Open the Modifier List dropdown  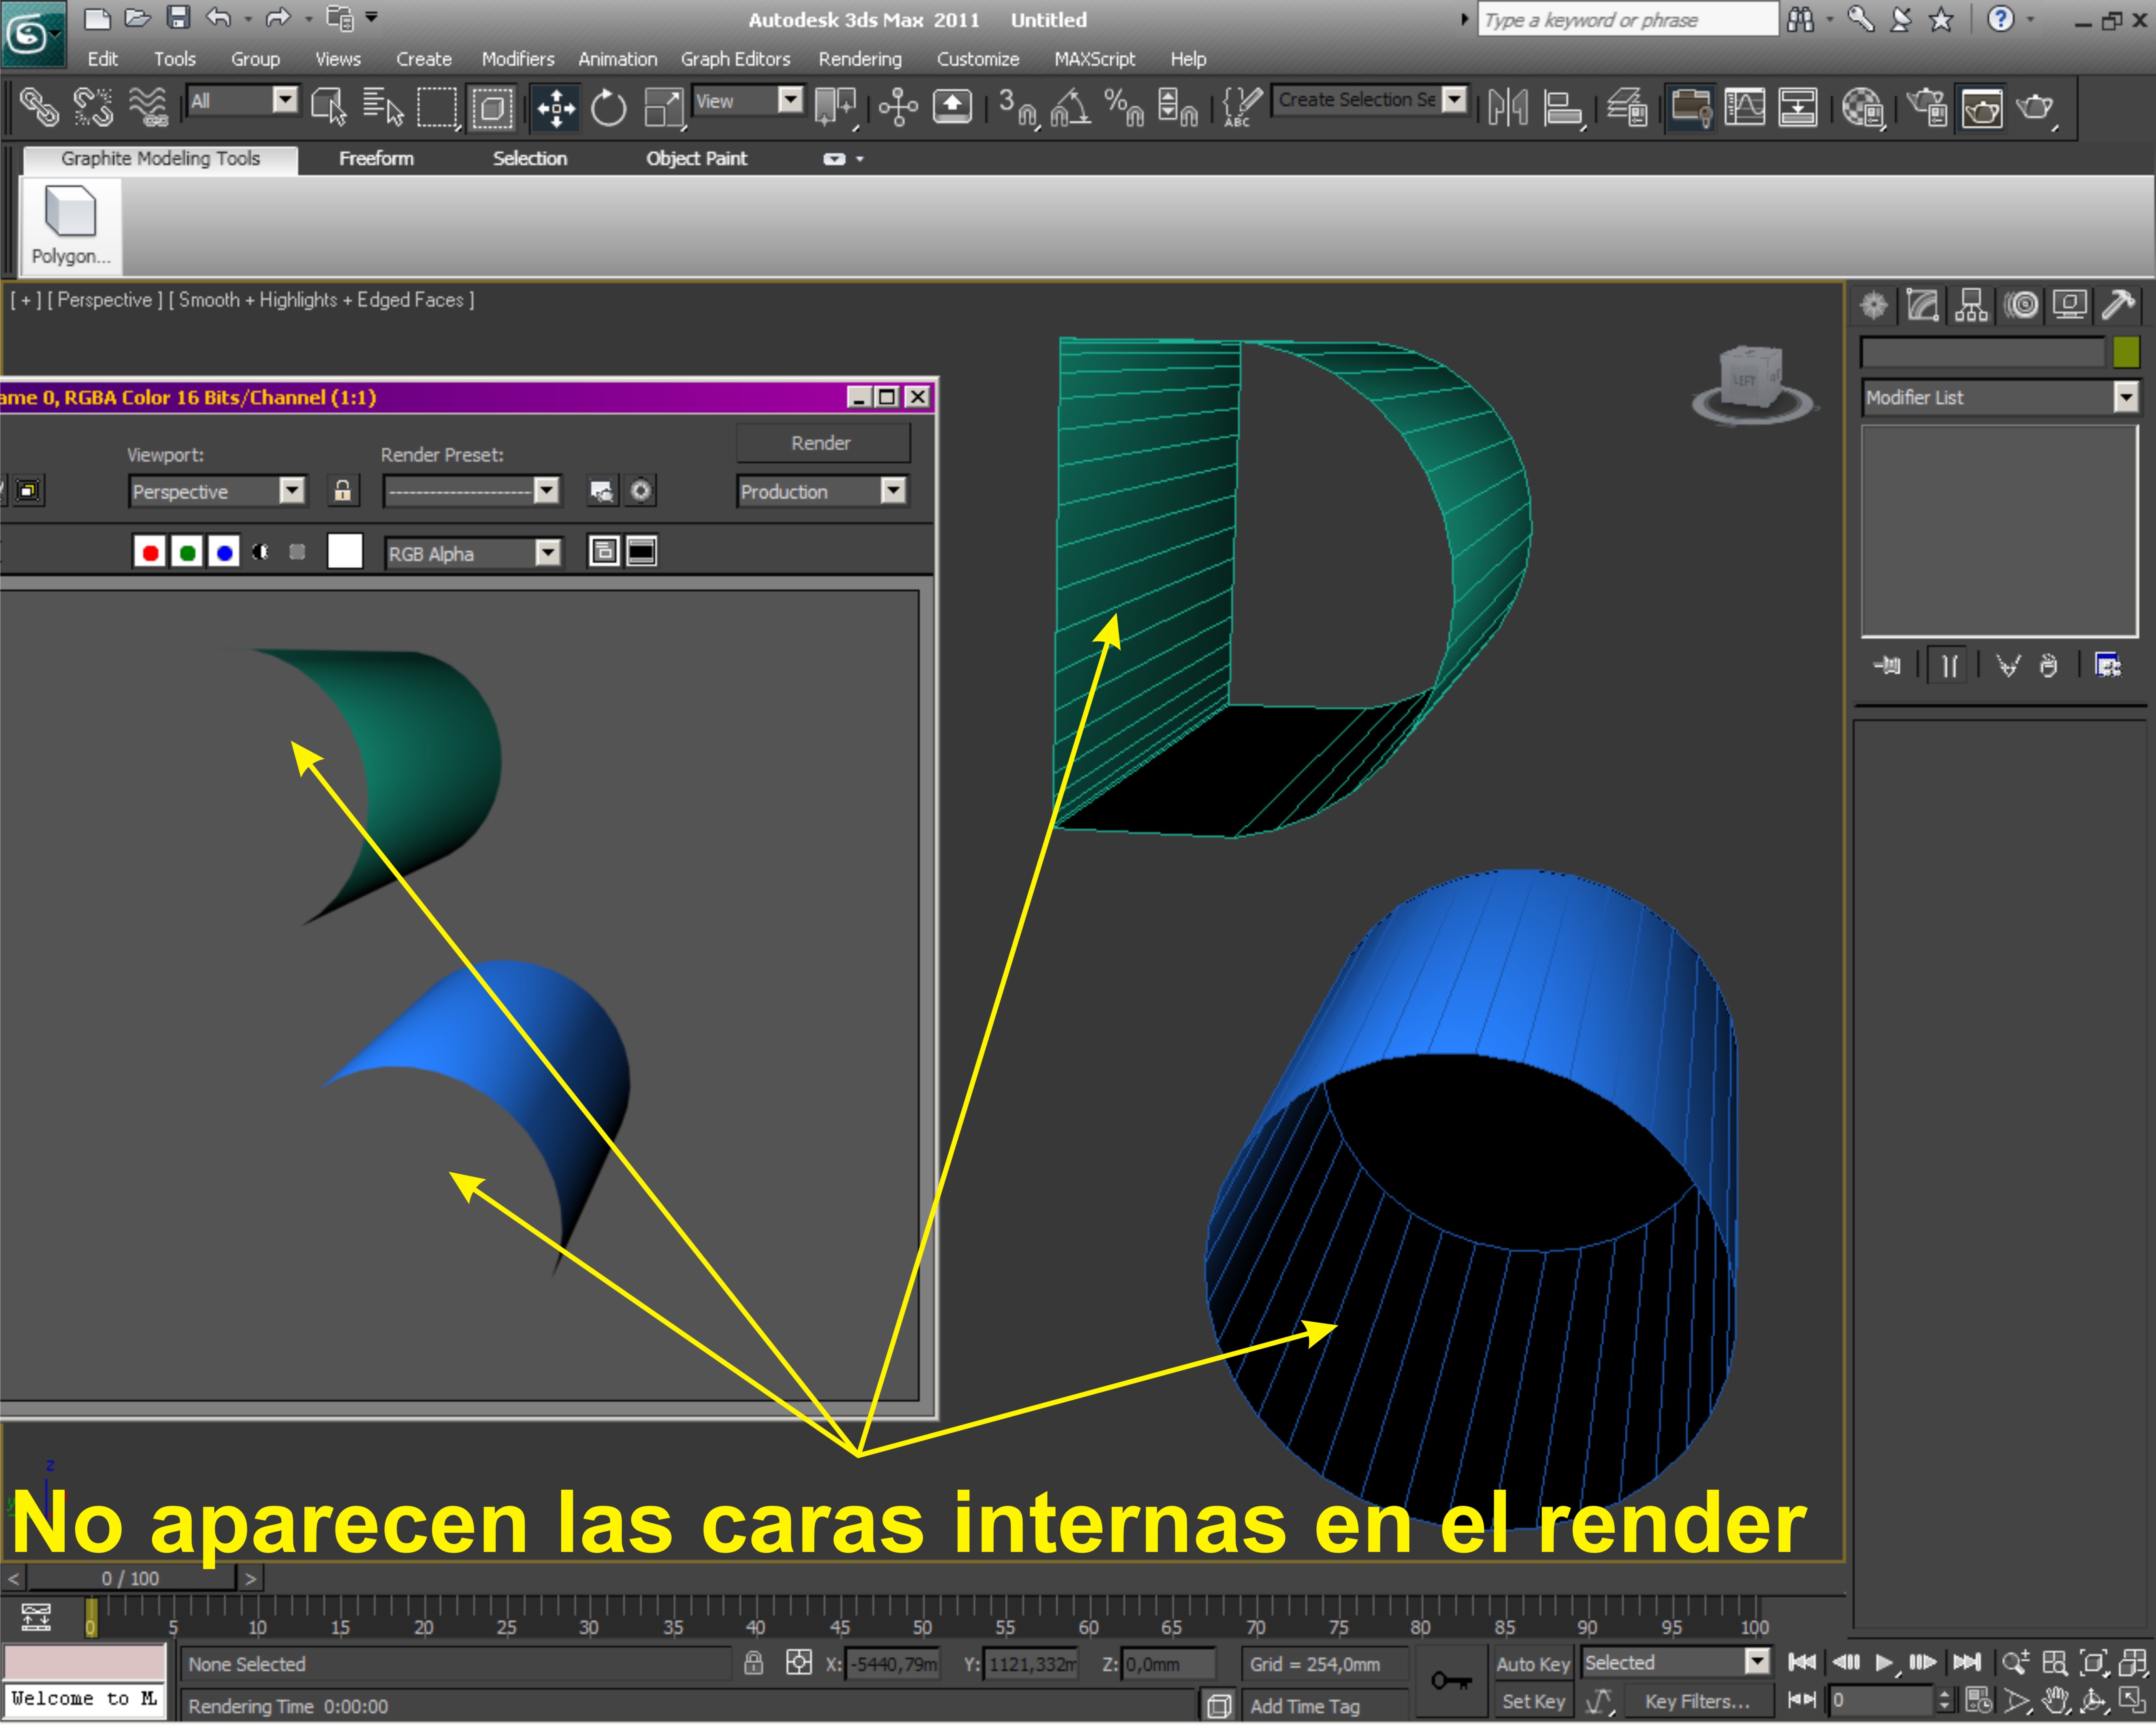tap(2125, 398)
